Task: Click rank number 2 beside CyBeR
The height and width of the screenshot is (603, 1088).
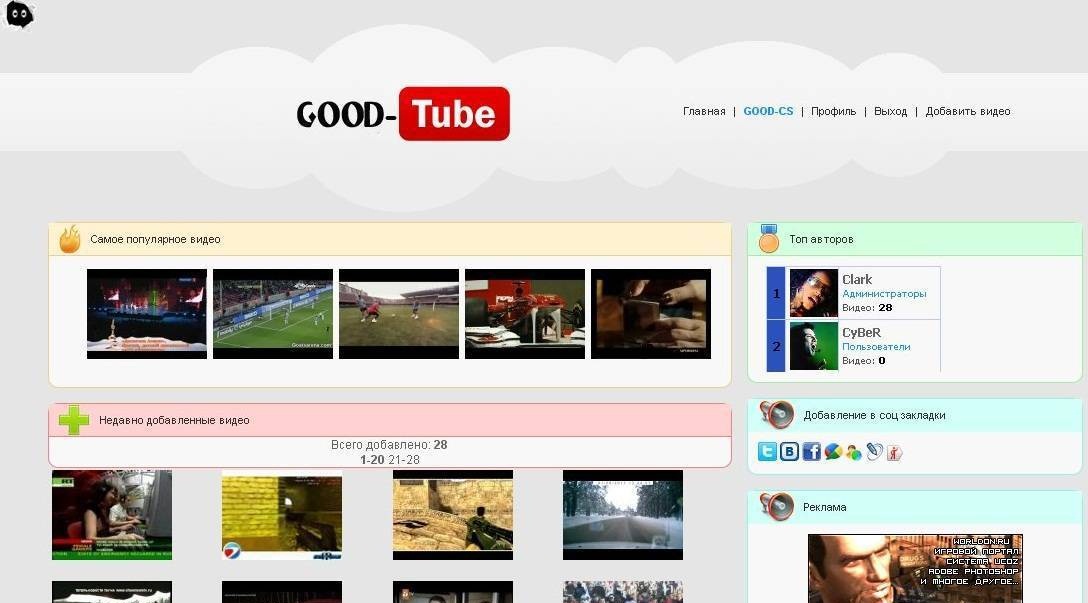Action: click(x=776, y=346)
